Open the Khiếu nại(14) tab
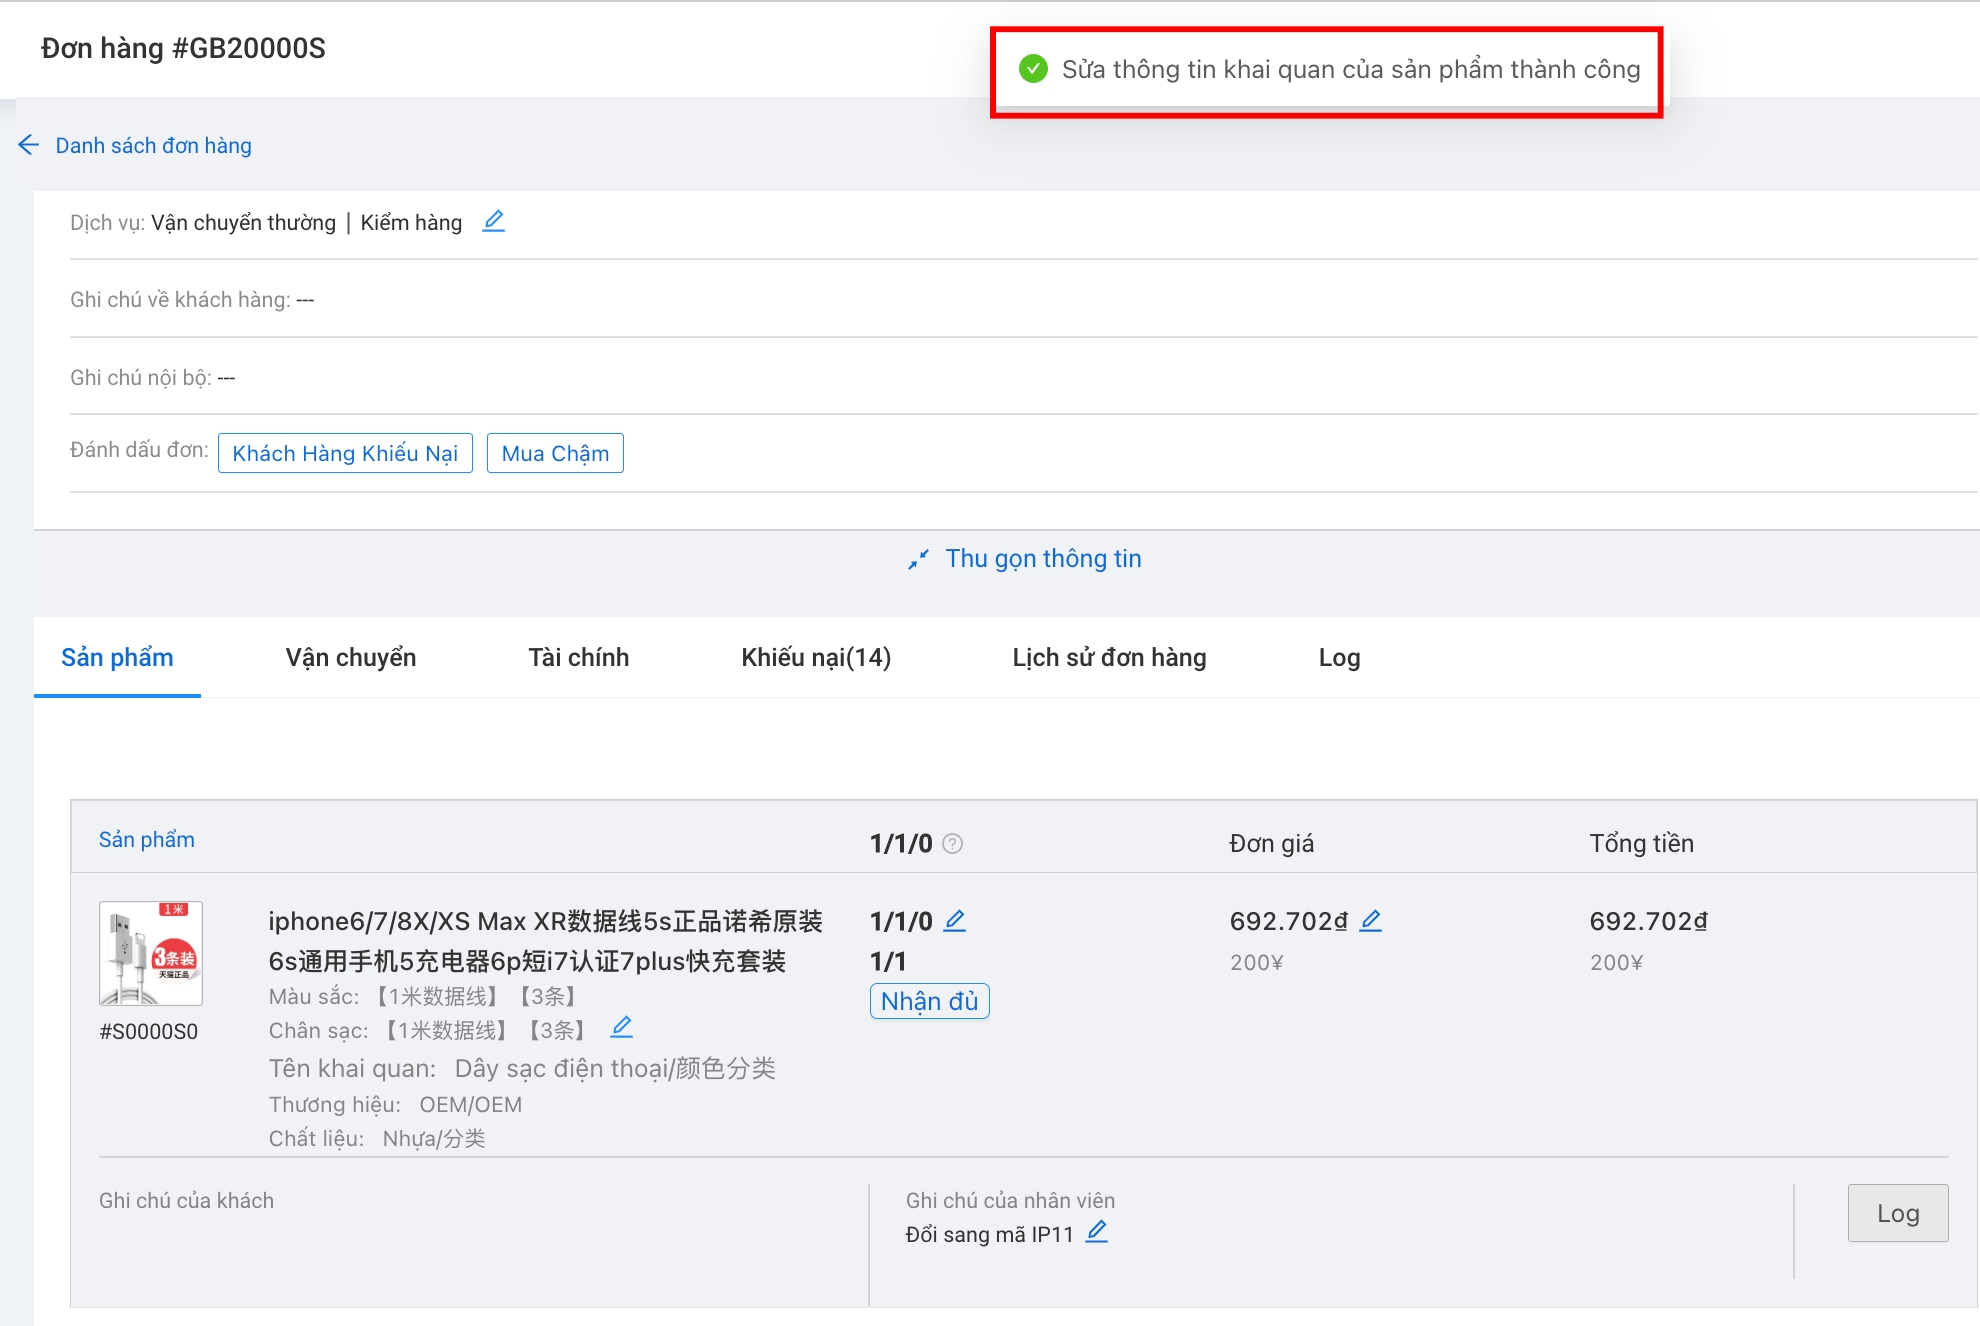The height and width of the screenshot is (1326, 1980). (x=815, y=657)
